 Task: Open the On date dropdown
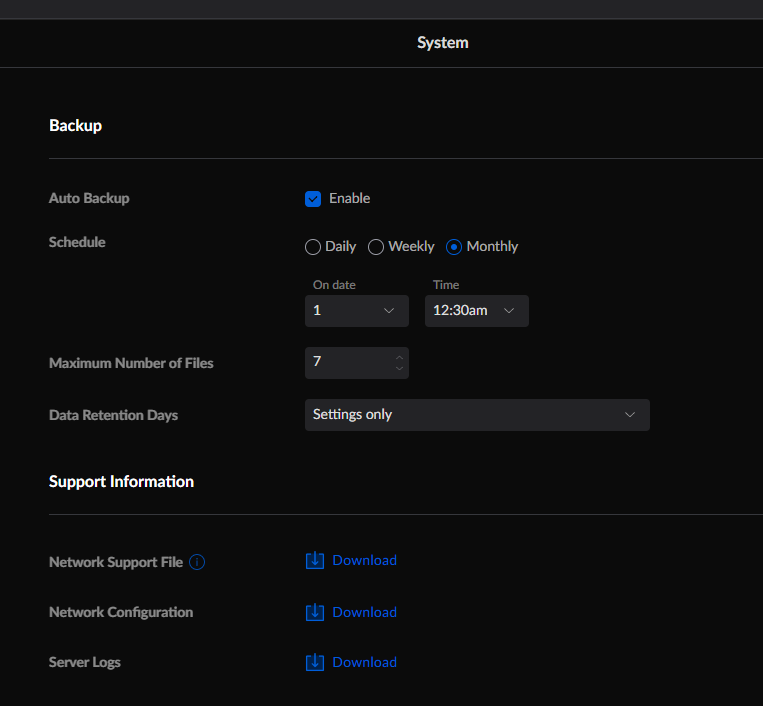356,311
